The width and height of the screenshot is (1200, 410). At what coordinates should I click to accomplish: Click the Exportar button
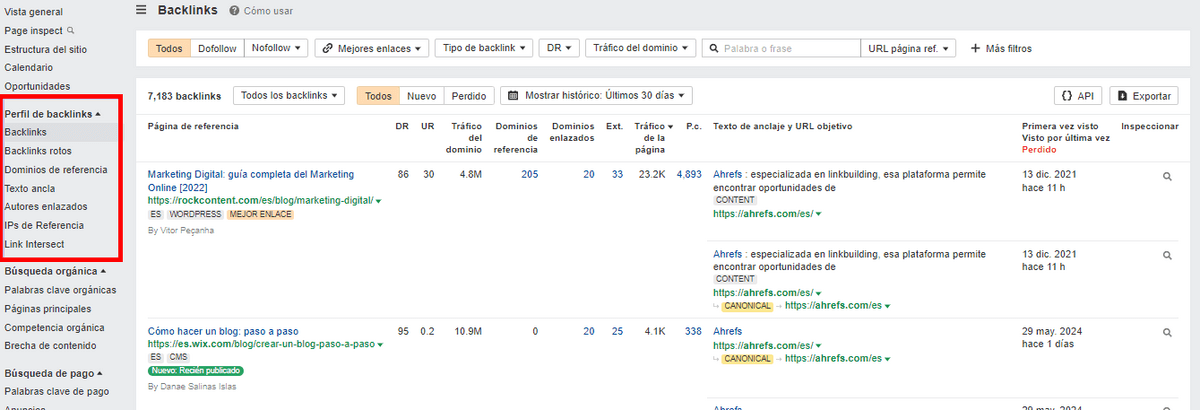point(1144,95)
